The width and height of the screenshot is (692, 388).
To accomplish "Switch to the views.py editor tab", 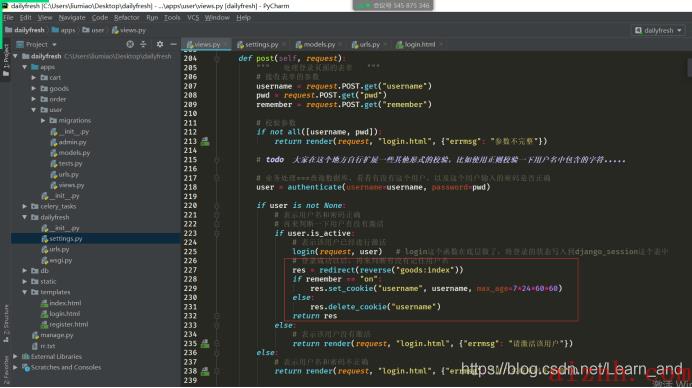I will [206, 45].
